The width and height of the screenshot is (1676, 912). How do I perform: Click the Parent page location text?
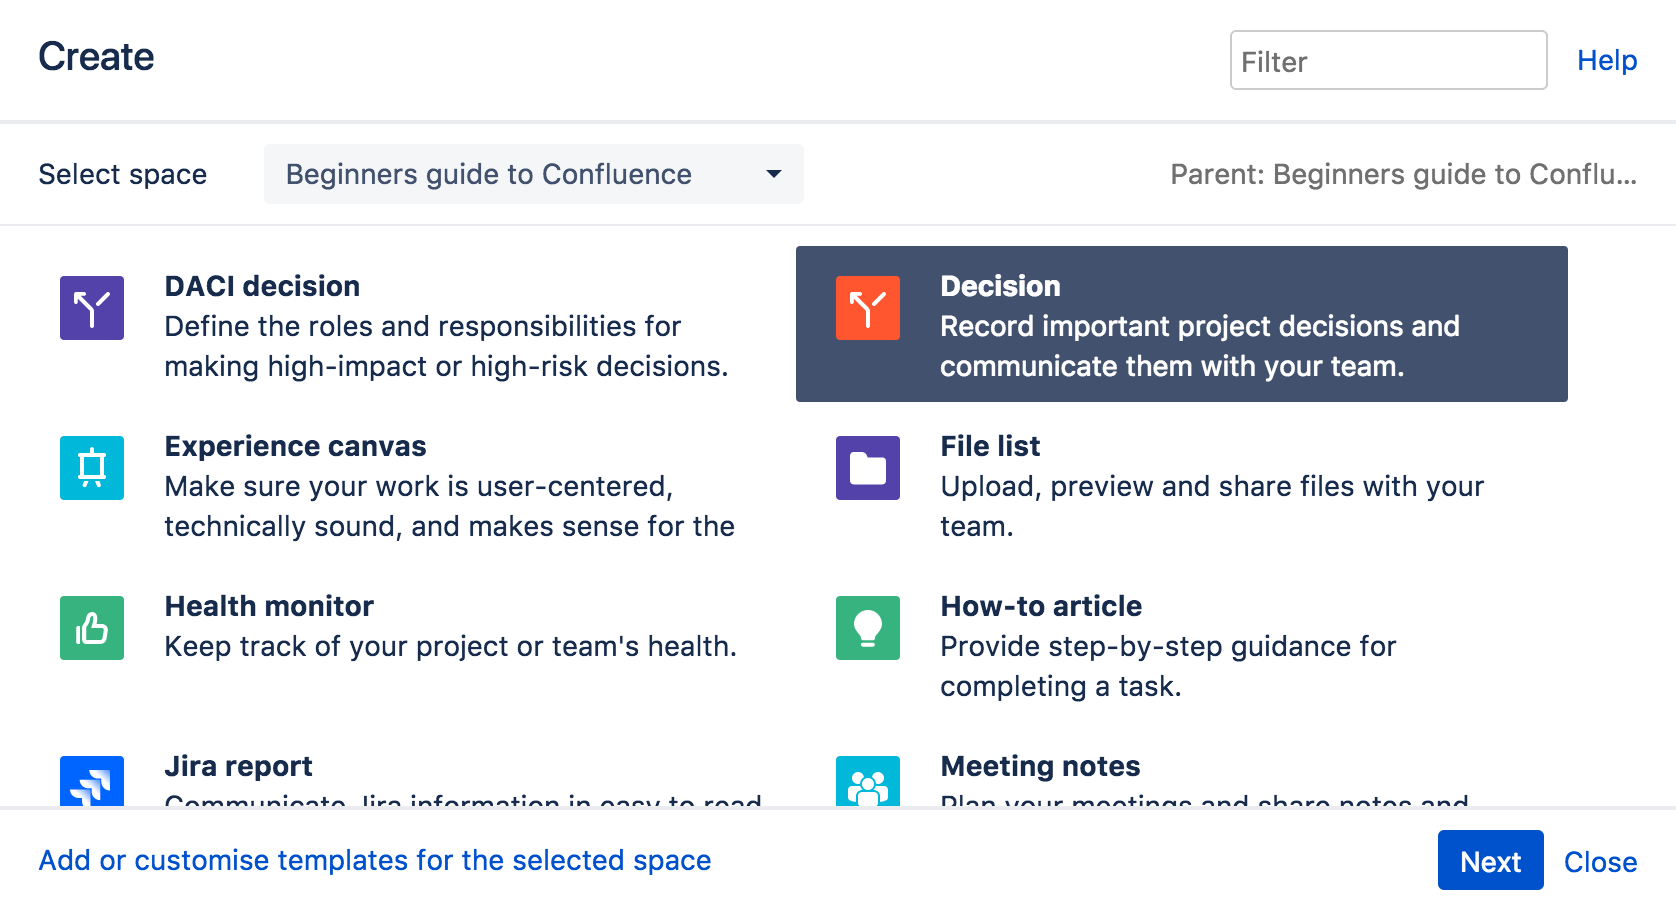click(1402, 174)
